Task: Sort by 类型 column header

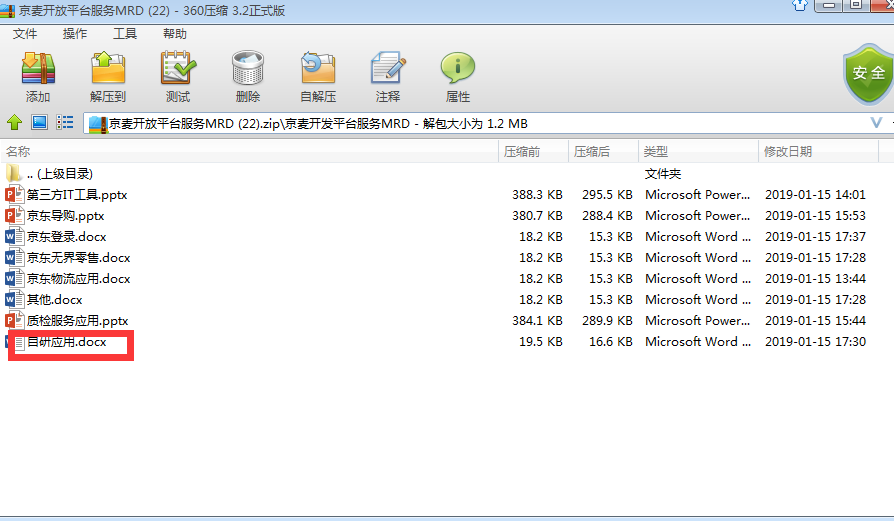Action: (698, 152)
